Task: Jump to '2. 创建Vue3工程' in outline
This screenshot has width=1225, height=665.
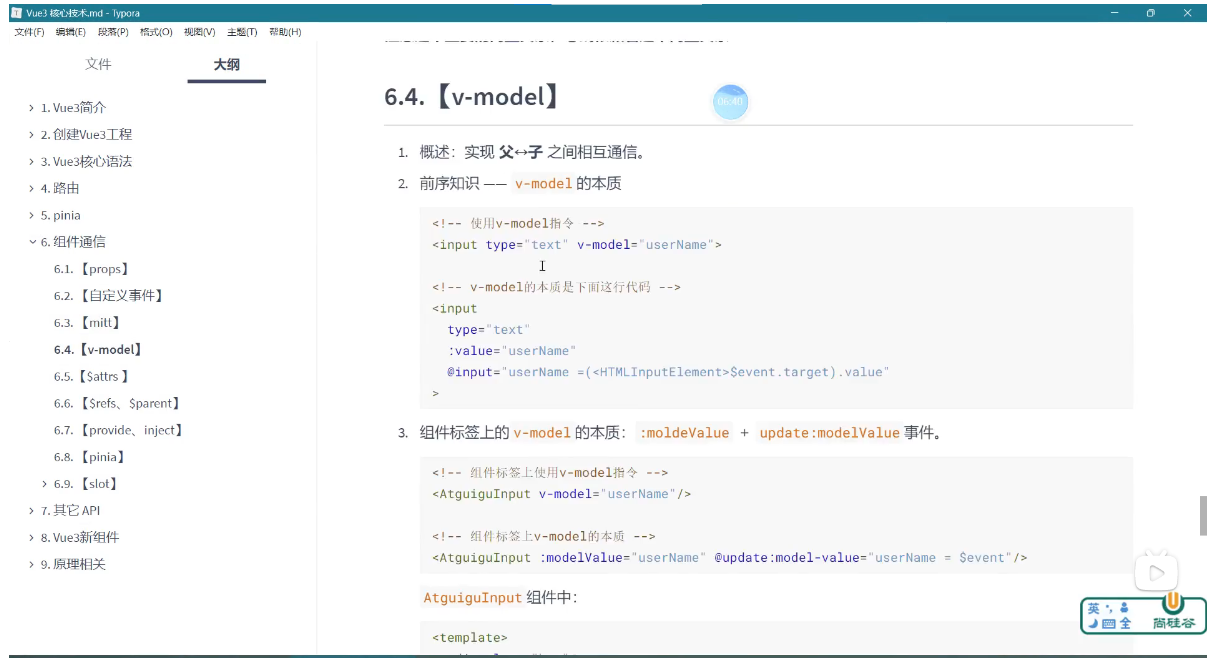Action: 86,134
